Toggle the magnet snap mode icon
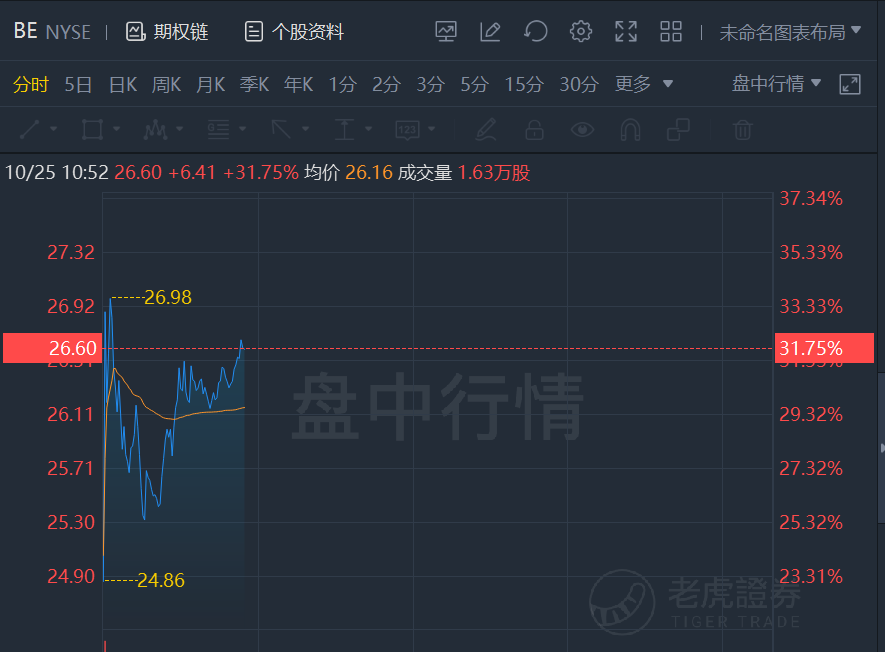885x652 pixels. click(x=630, y=130)
